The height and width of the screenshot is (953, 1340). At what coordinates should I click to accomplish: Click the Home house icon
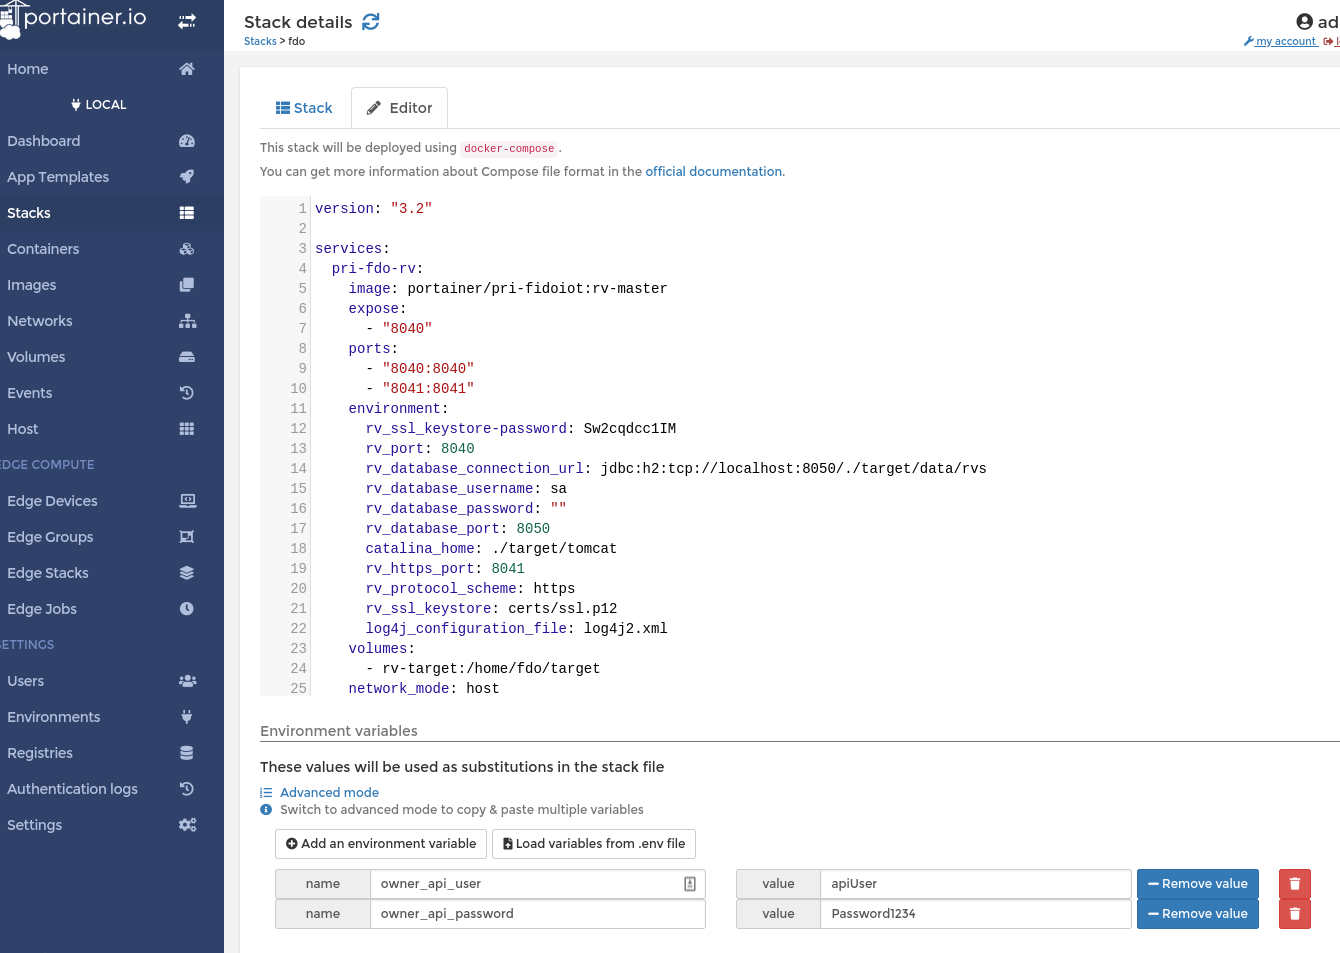tap(187, 69)
